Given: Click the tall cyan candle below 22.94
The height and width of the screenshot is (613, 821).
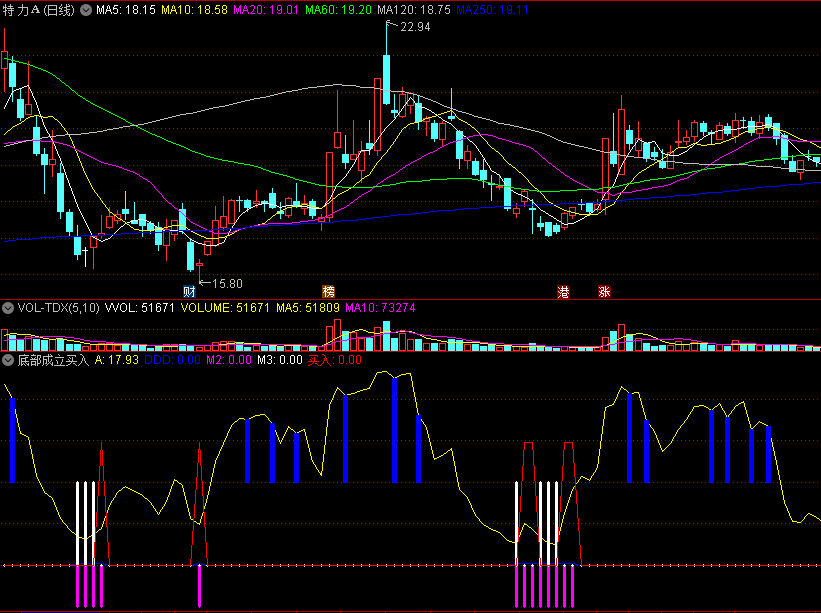Looking at the screenshot, I should (x=386, y=79).
